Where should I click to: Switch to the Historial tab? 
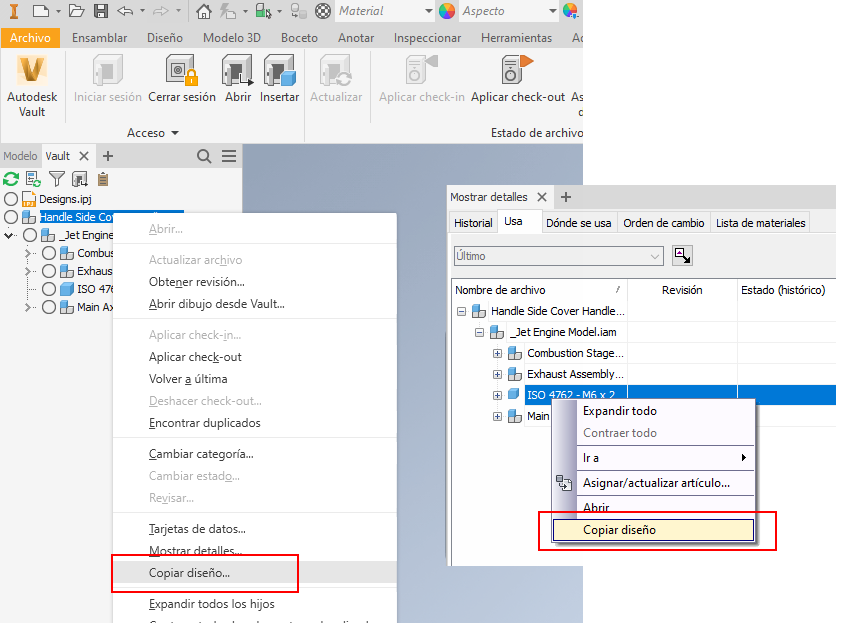[473, 223]
